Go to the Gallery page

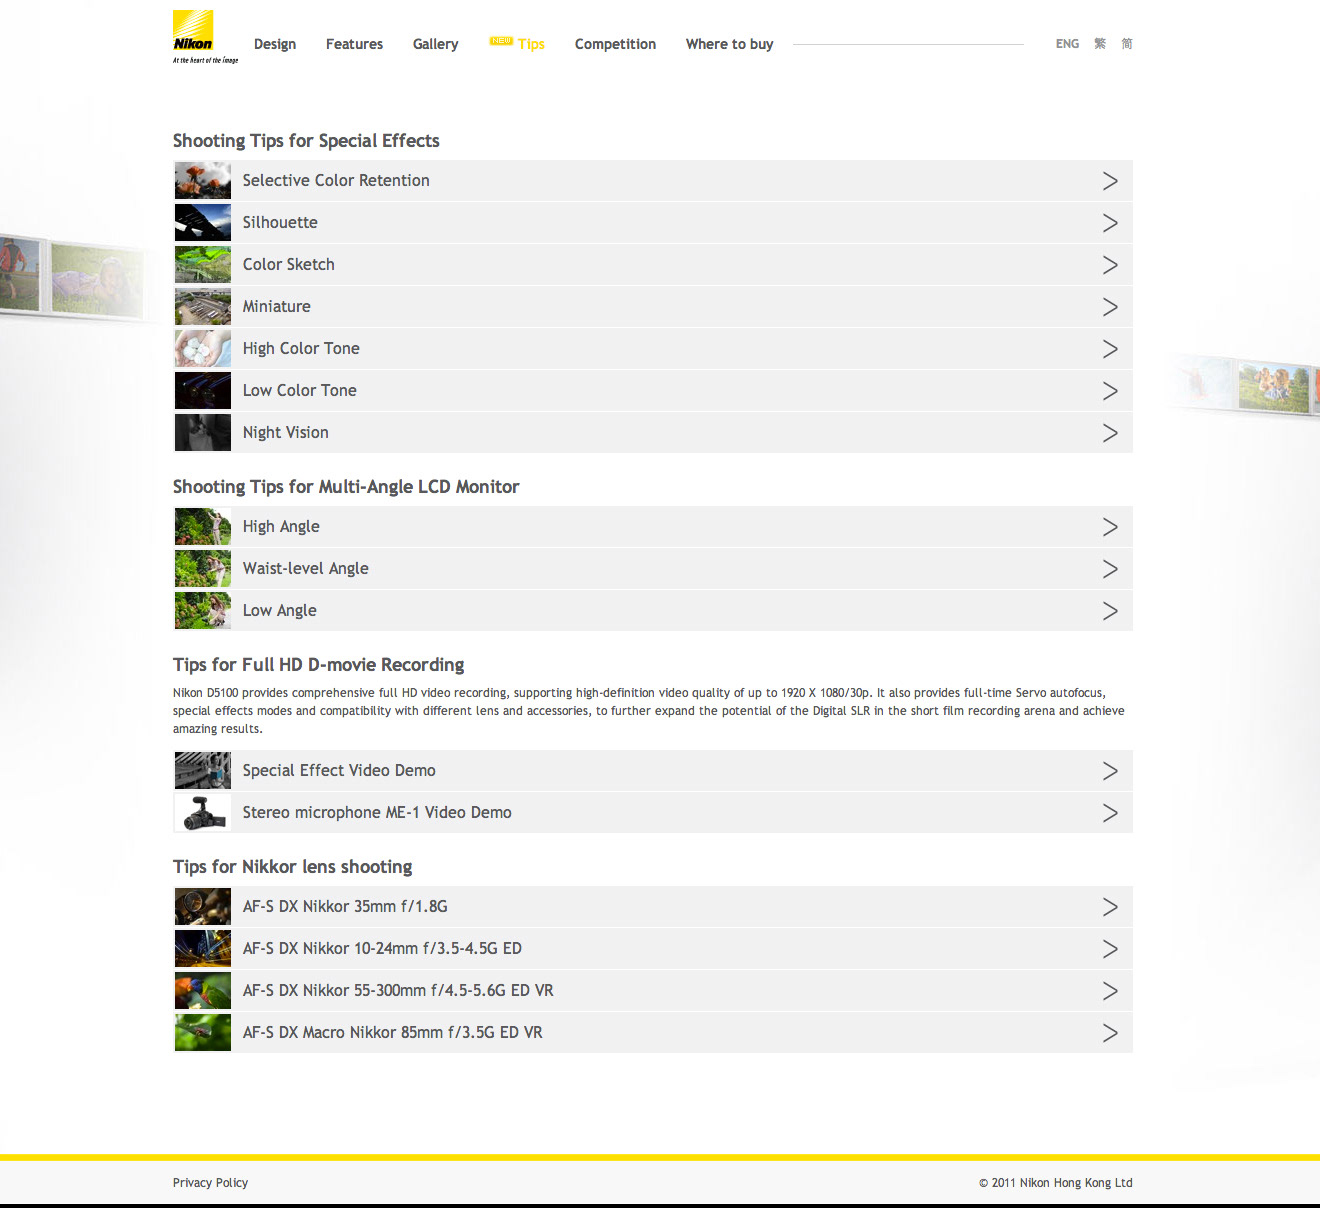(x=436, y=44)
